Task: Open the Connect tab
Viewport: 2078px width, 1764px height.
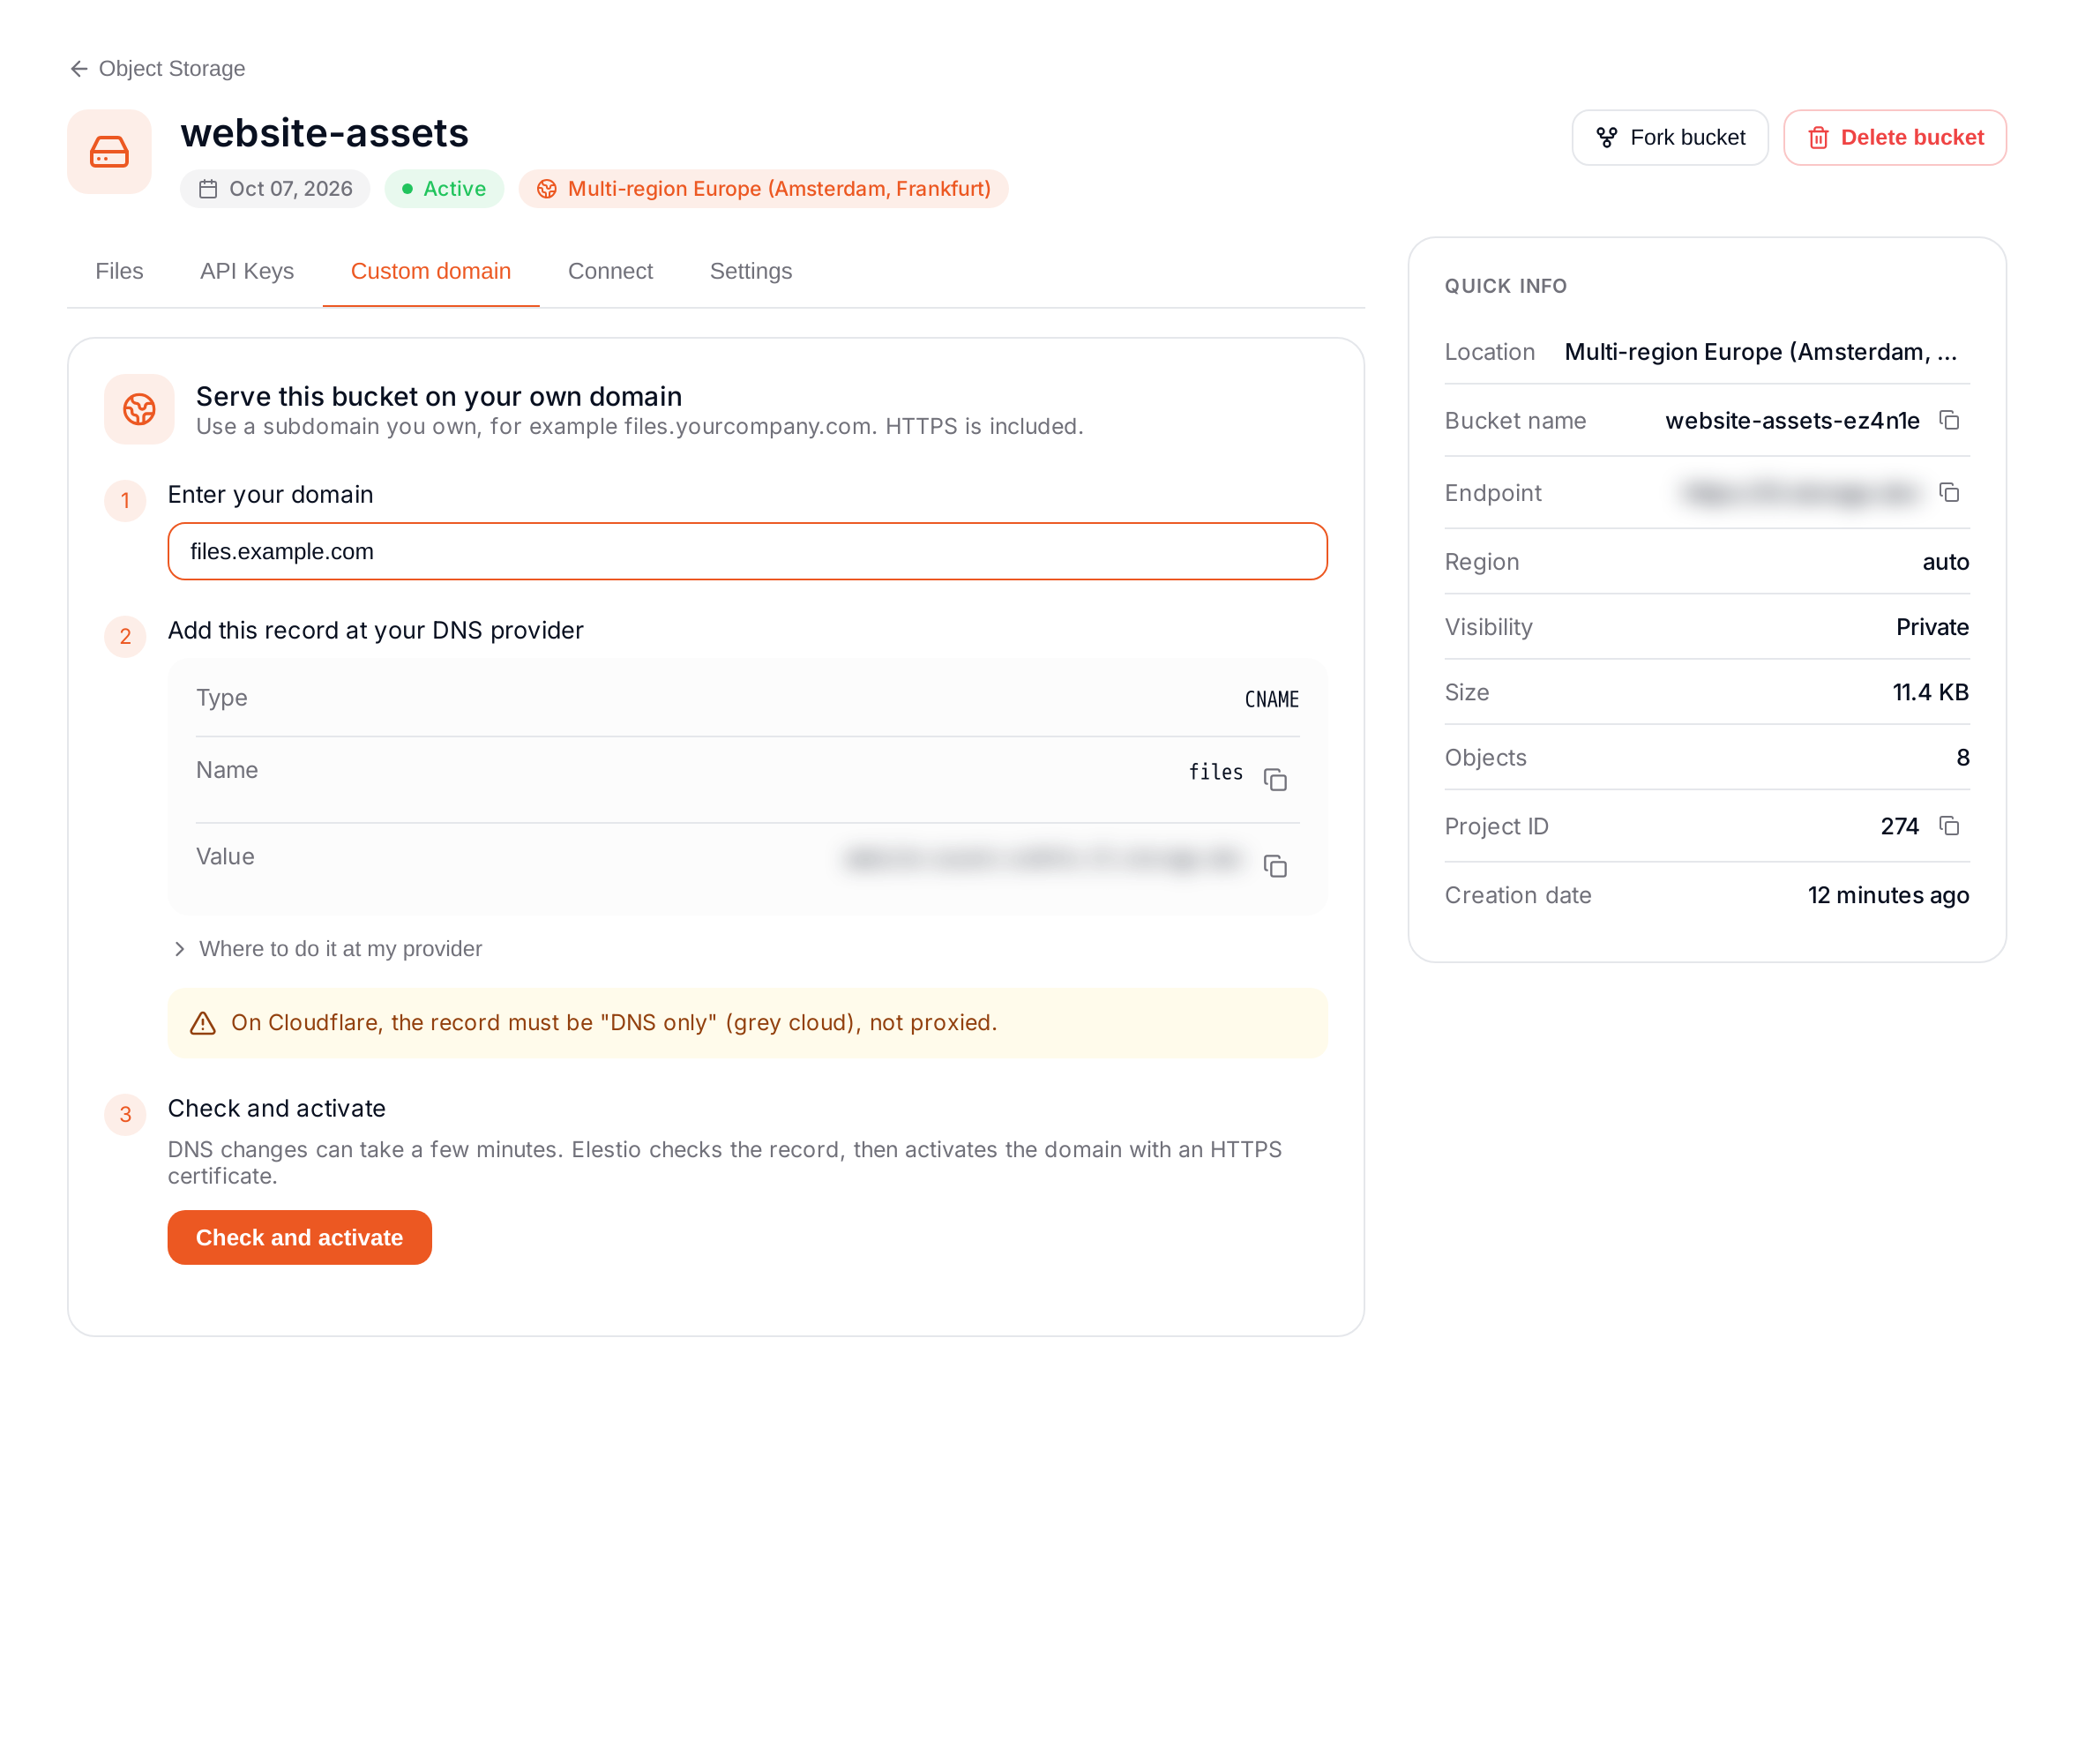Action: 610,271
